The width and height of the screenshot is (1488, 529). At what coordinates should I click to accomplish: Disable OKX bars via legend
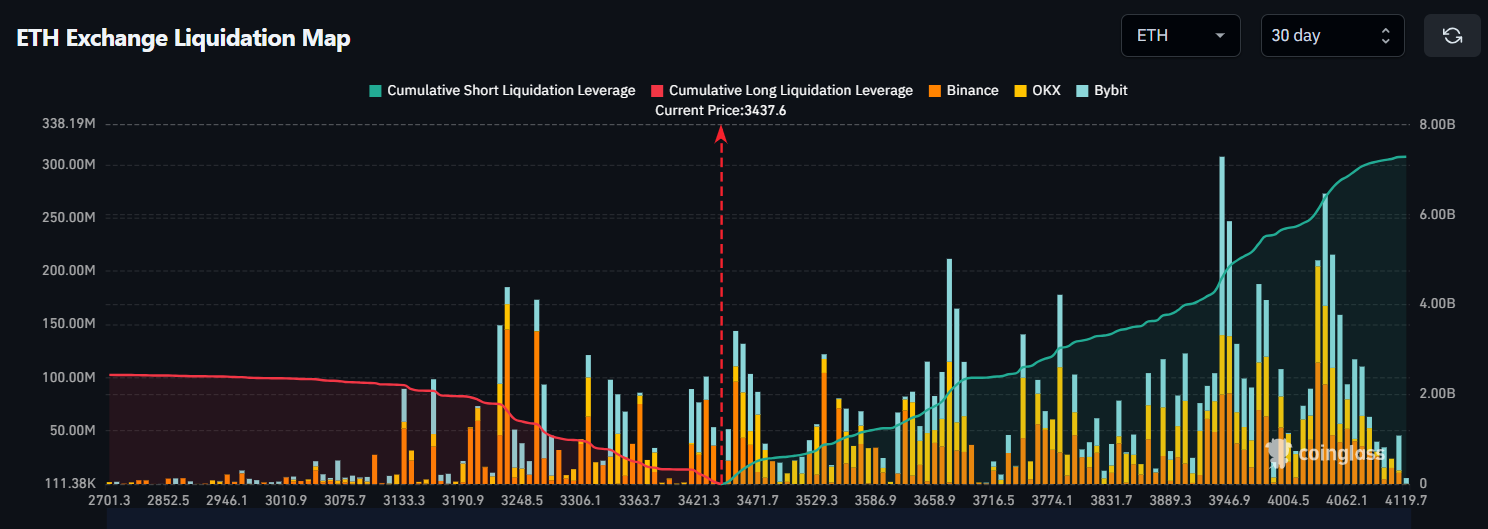coord(1037,90)
